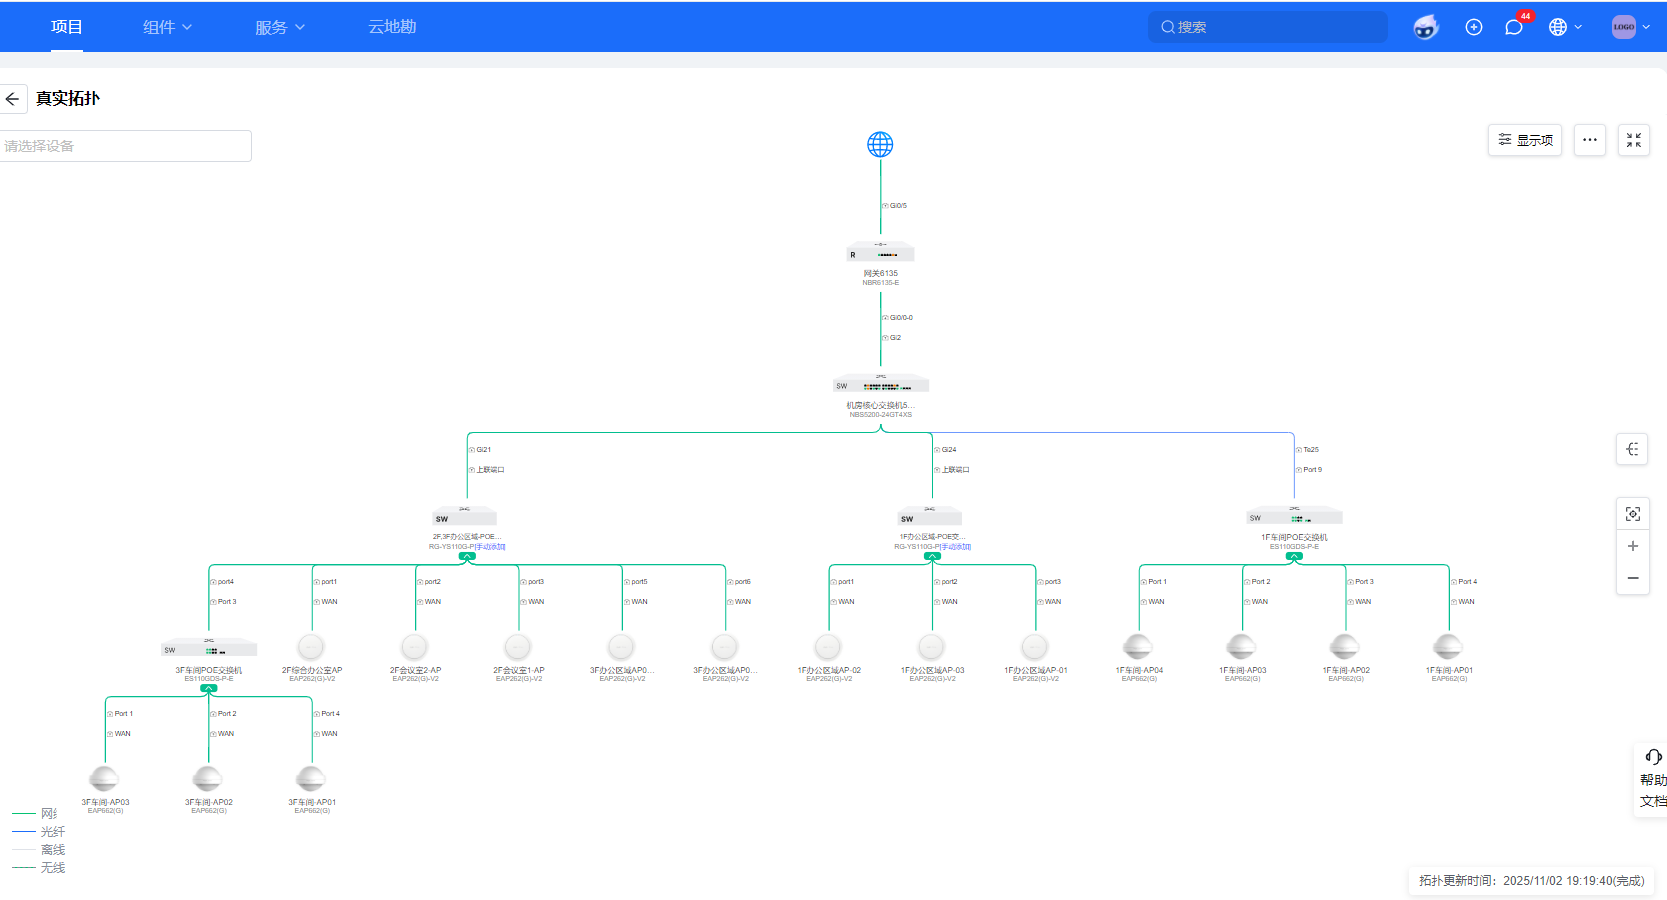Click the back arrow beside 真实拓扑

[12, 99]
